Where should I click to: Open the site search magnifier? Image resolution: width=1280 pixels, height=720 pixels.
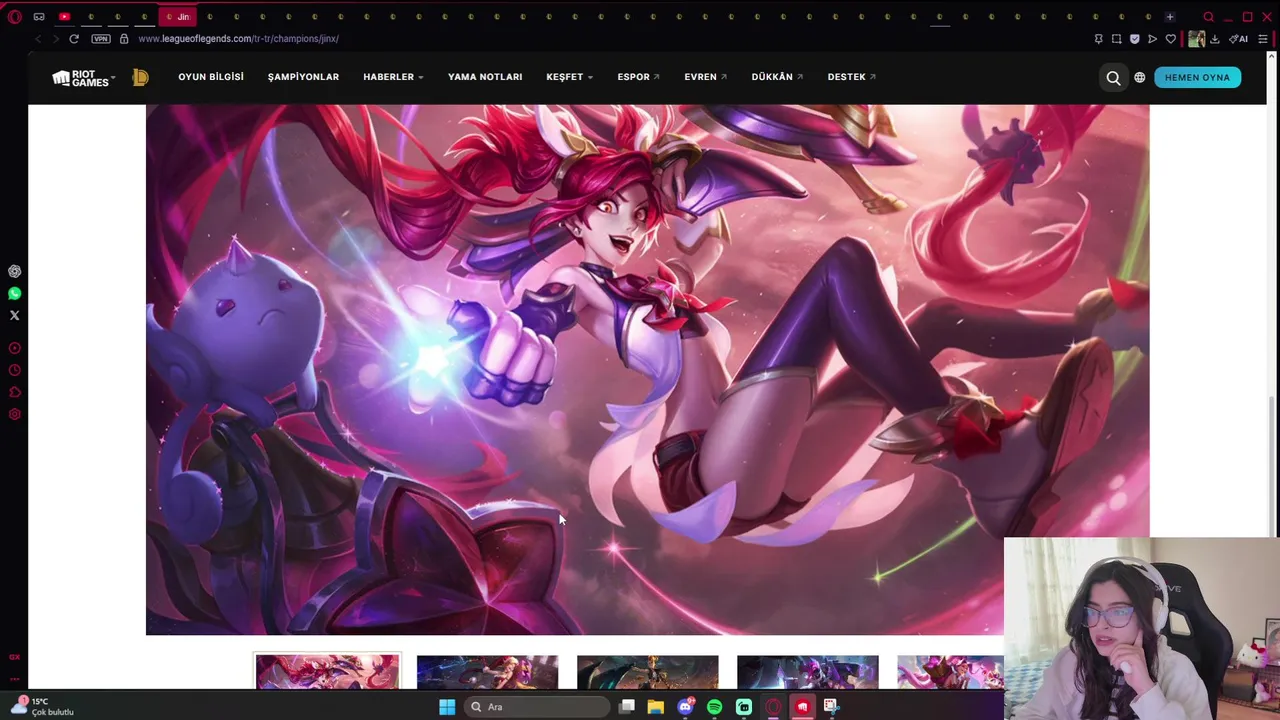[1113, 77]
